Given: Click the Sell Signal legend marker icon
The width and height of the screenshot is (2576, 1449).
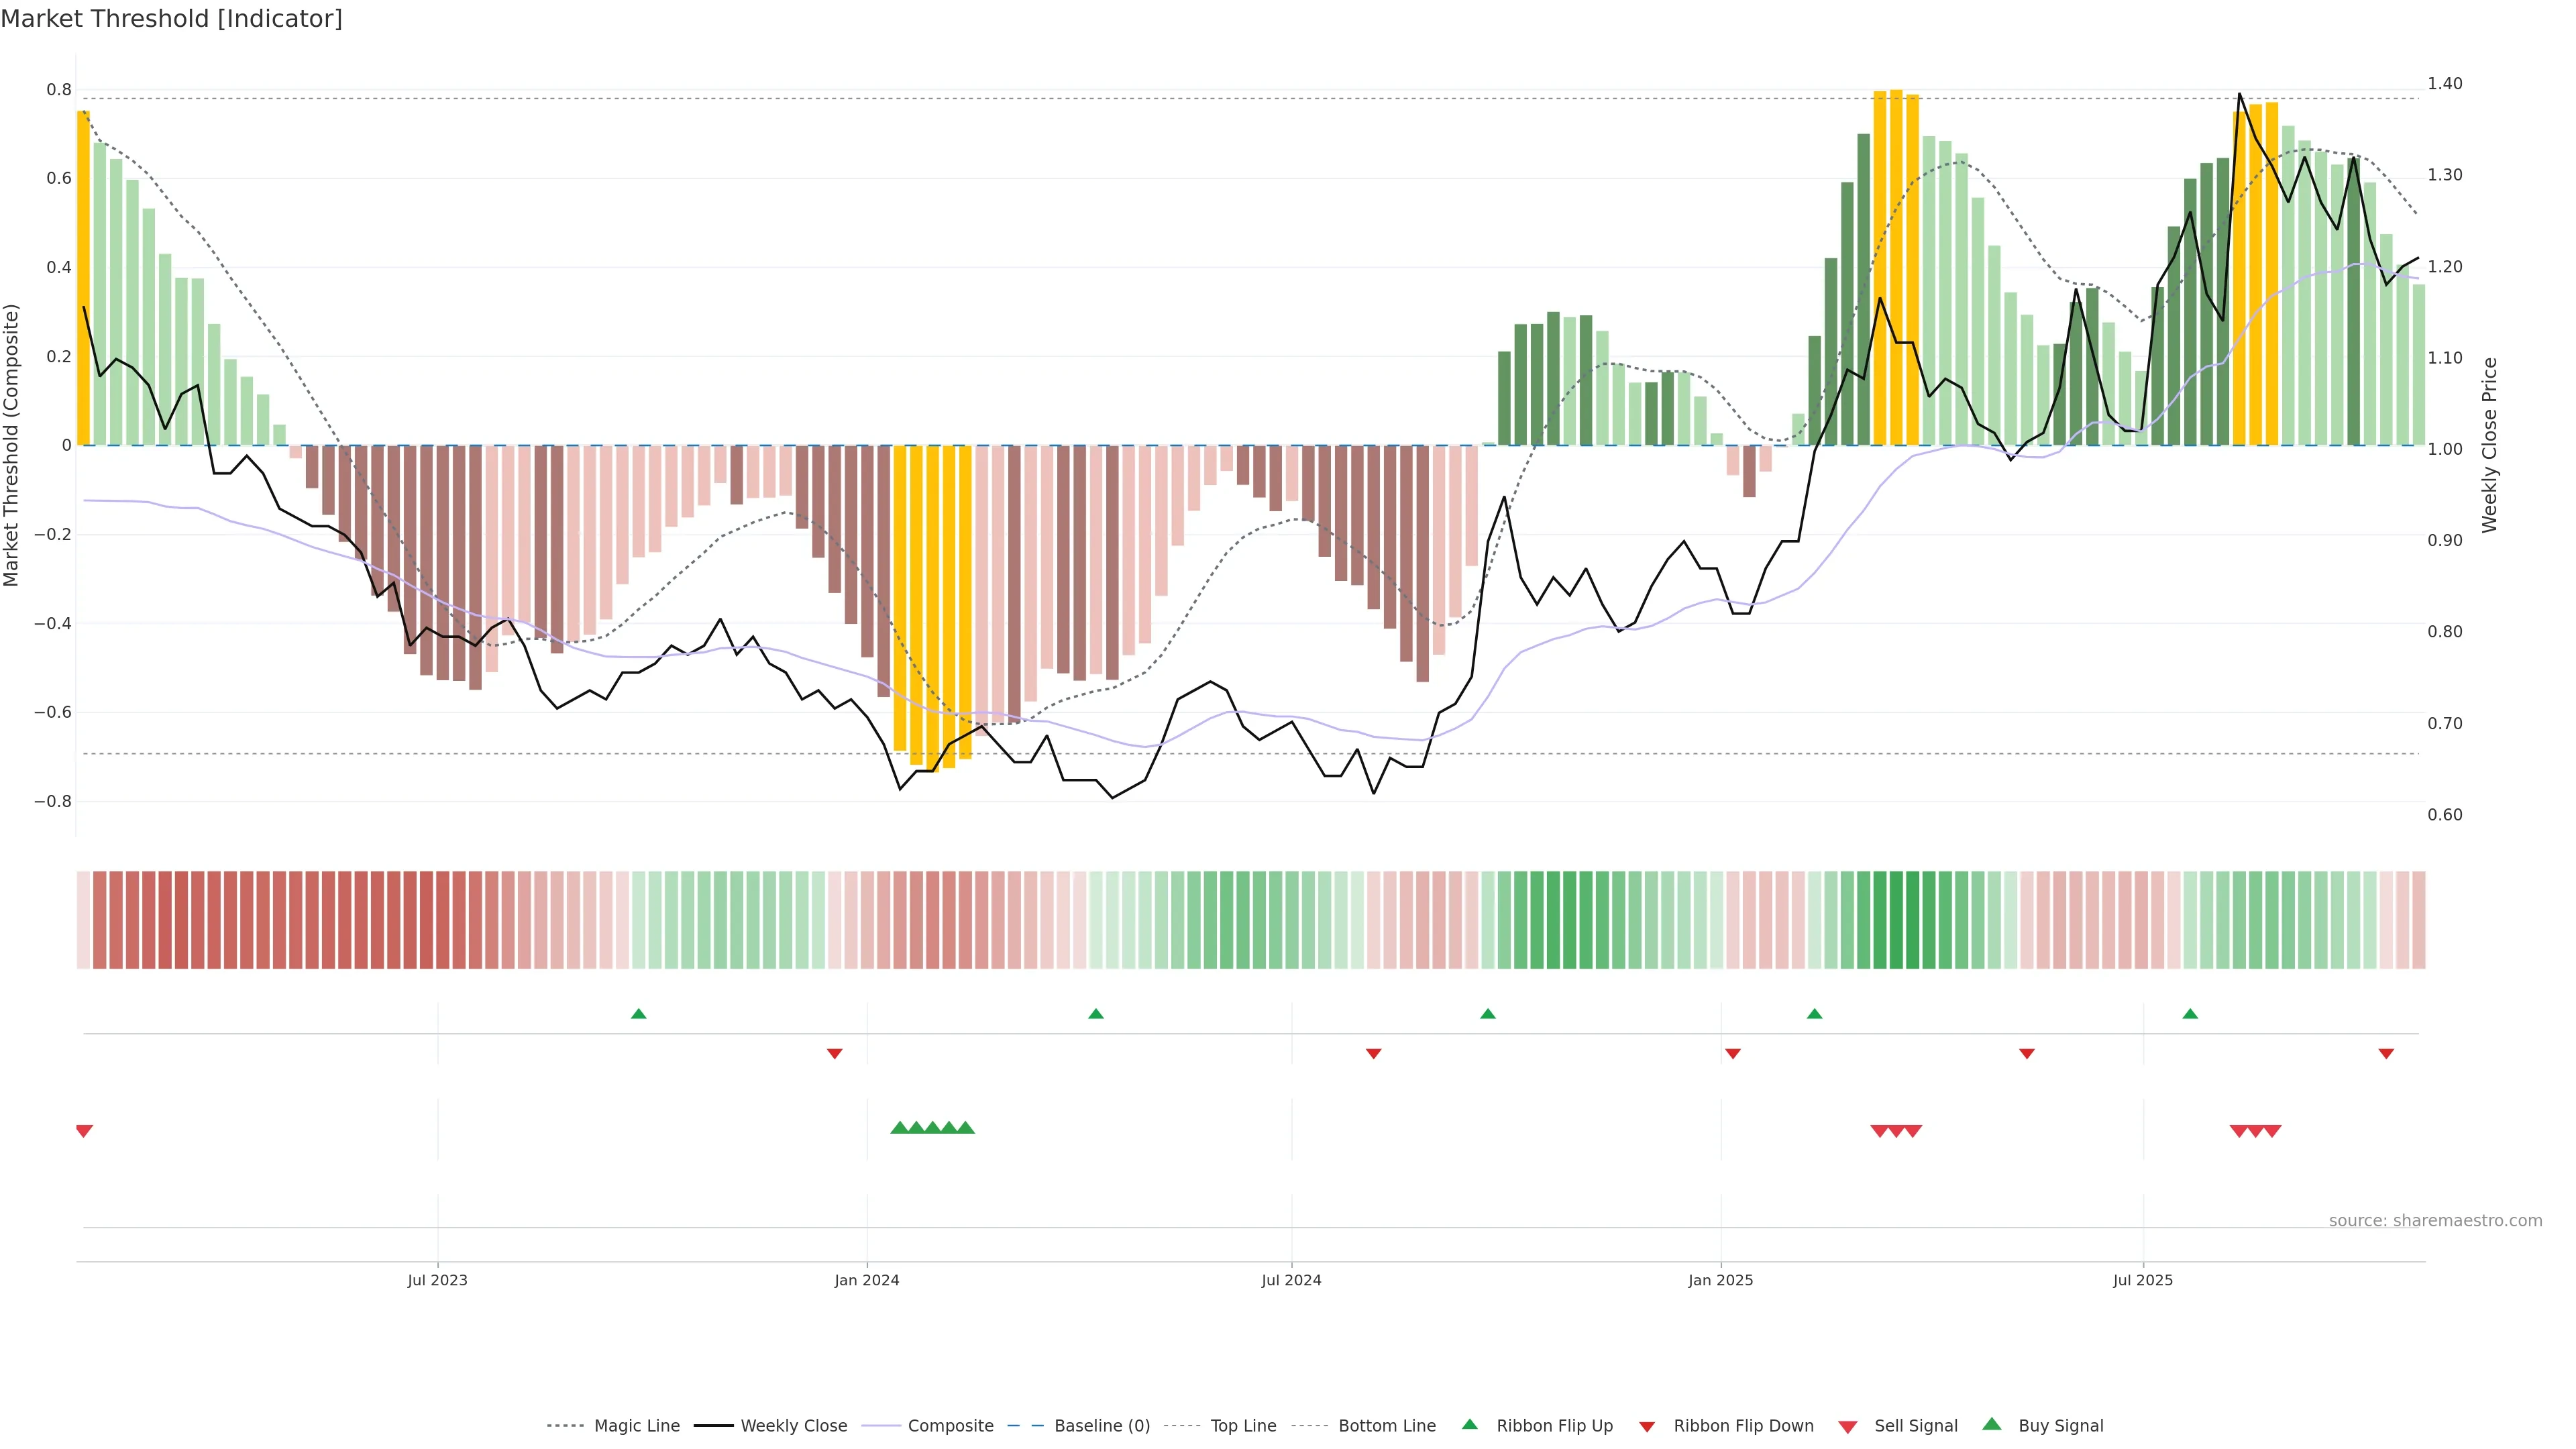Looking at the screenshot, I should [x=1847, y=1427].
